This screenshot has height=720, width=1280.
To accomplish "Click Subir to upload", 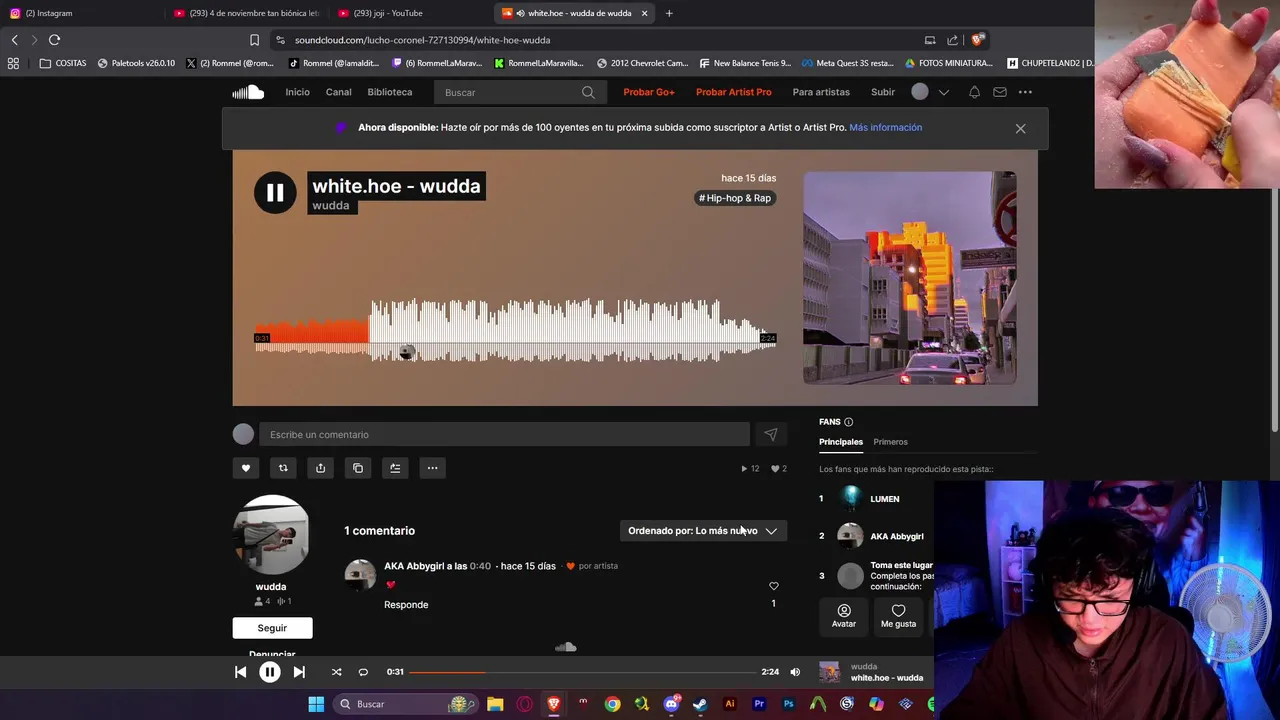I will pyautogui.click(x=883, y=92).
